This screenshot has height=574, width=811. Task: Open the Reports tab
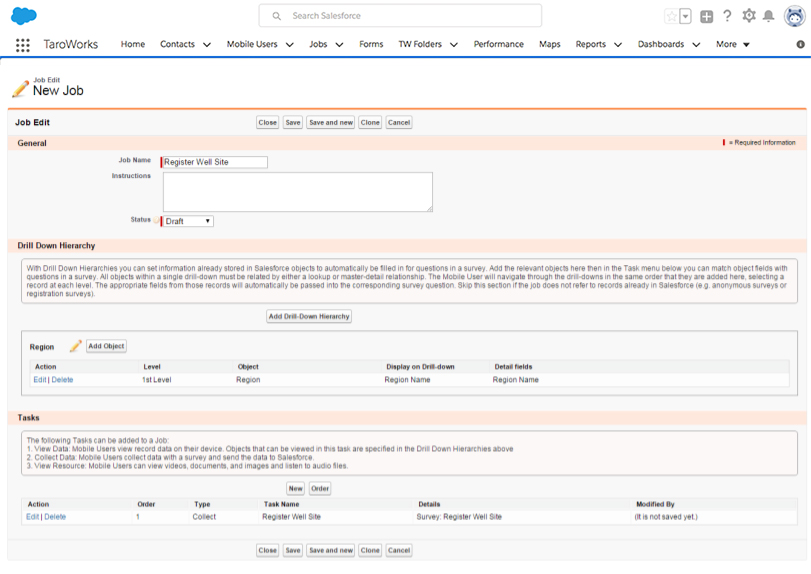pos(591,44)
